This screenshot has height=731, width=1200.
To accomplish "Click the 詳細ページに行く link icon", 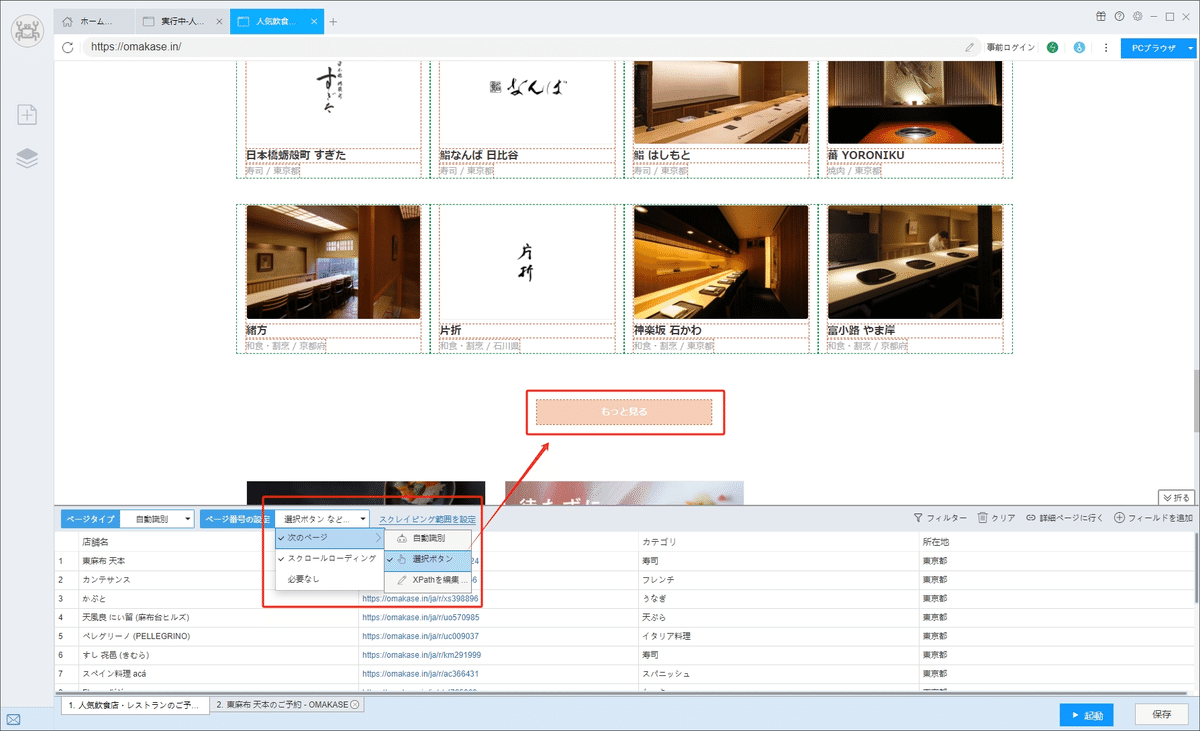I will 1031,518.
